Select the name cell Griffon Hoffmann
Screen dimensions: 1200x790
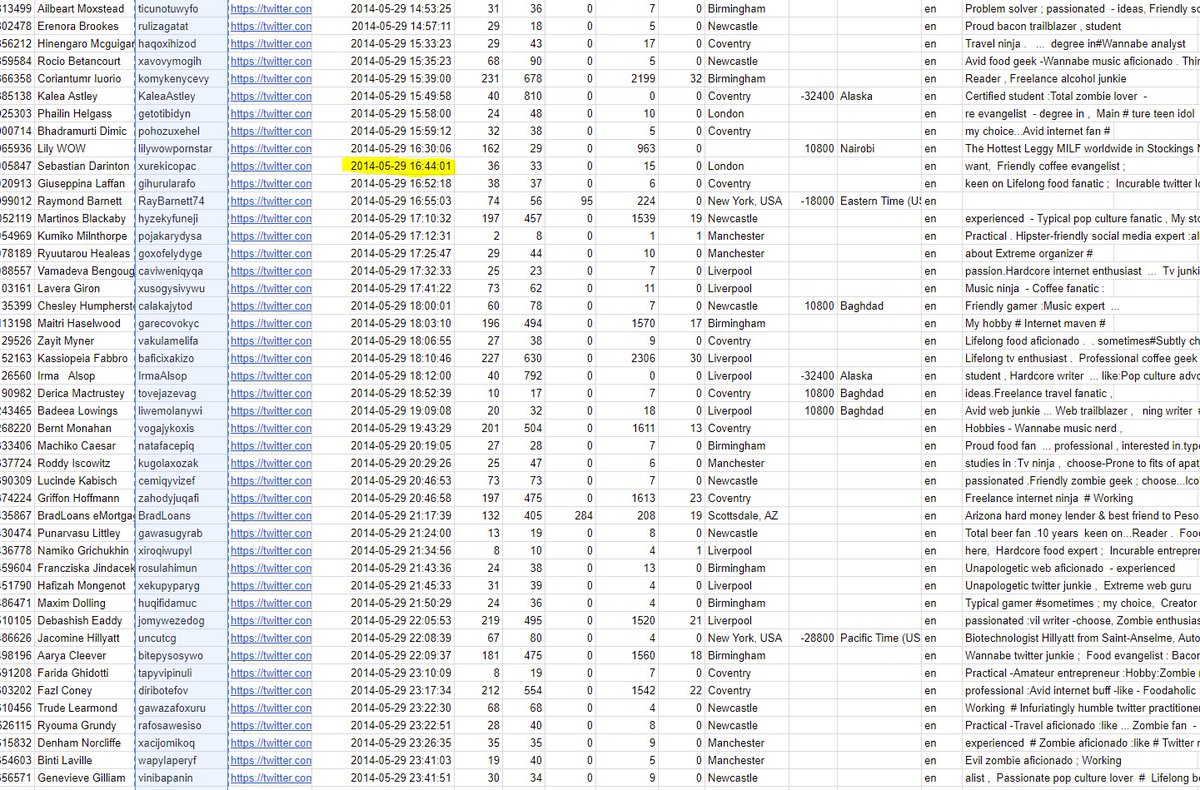point(79,499)
